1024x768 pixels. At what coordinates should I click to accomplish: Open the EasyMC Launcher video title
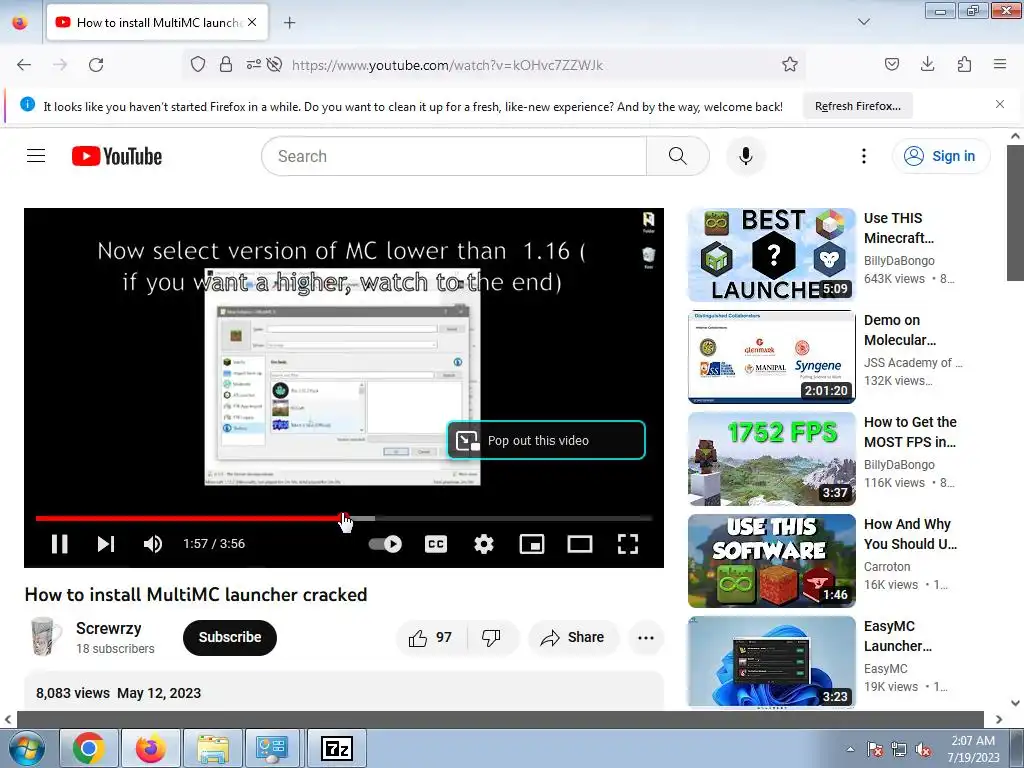[898, 636]
